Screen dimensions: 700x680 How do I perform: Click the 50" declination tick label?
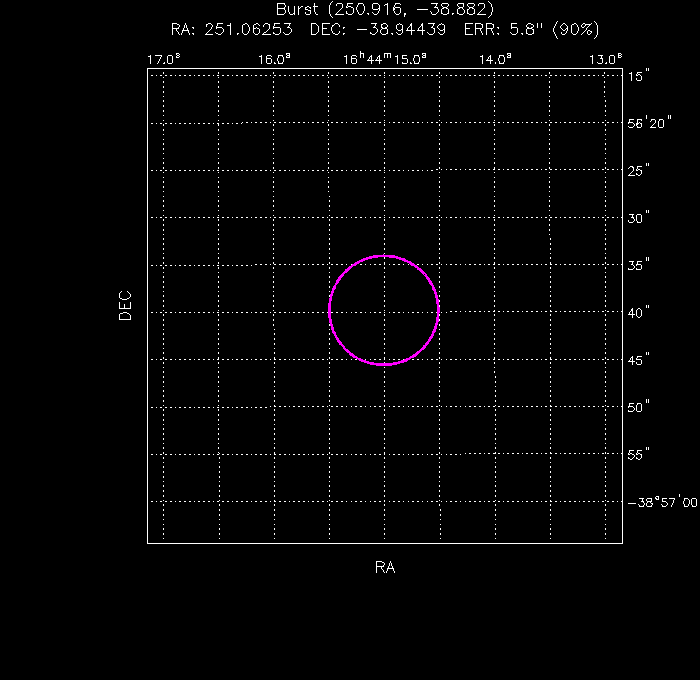pyautogui.click(x=638, y=407)
